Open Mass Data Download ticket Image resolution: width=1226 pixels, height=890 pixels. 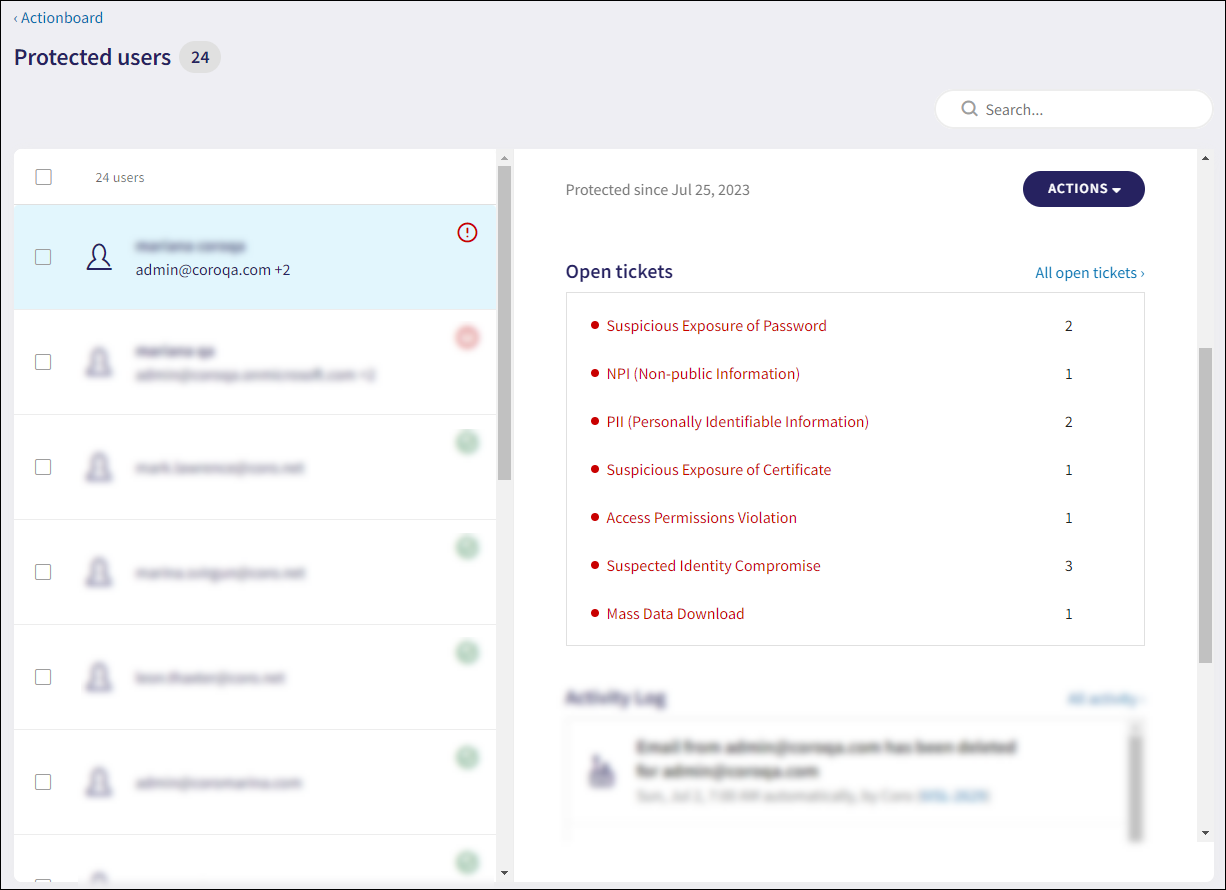[x=675, y=614]
